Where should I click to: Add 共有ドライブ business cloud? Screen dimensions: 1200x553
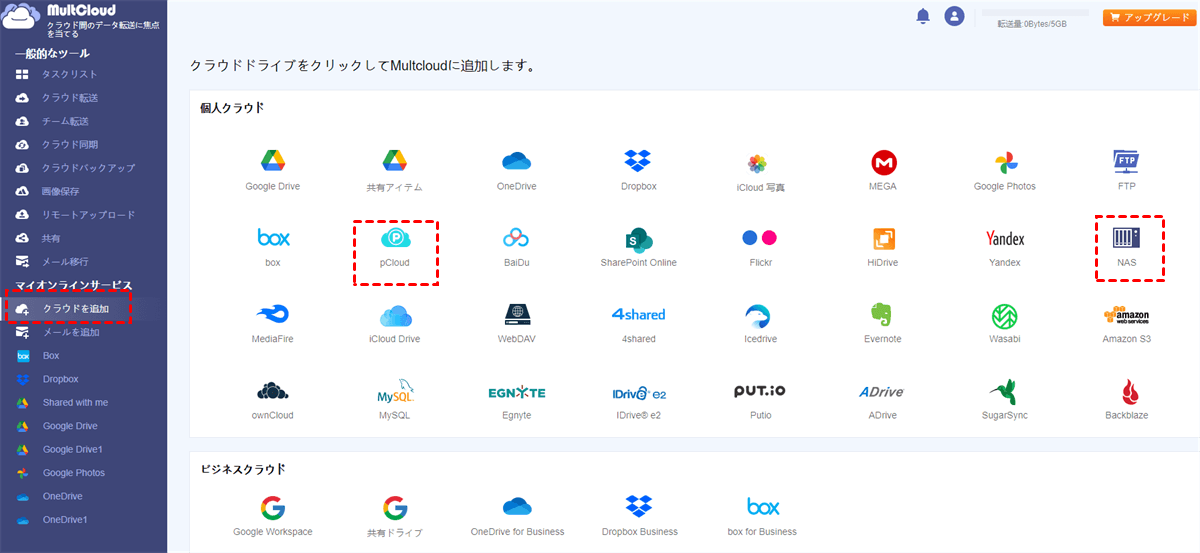[394, 517]
